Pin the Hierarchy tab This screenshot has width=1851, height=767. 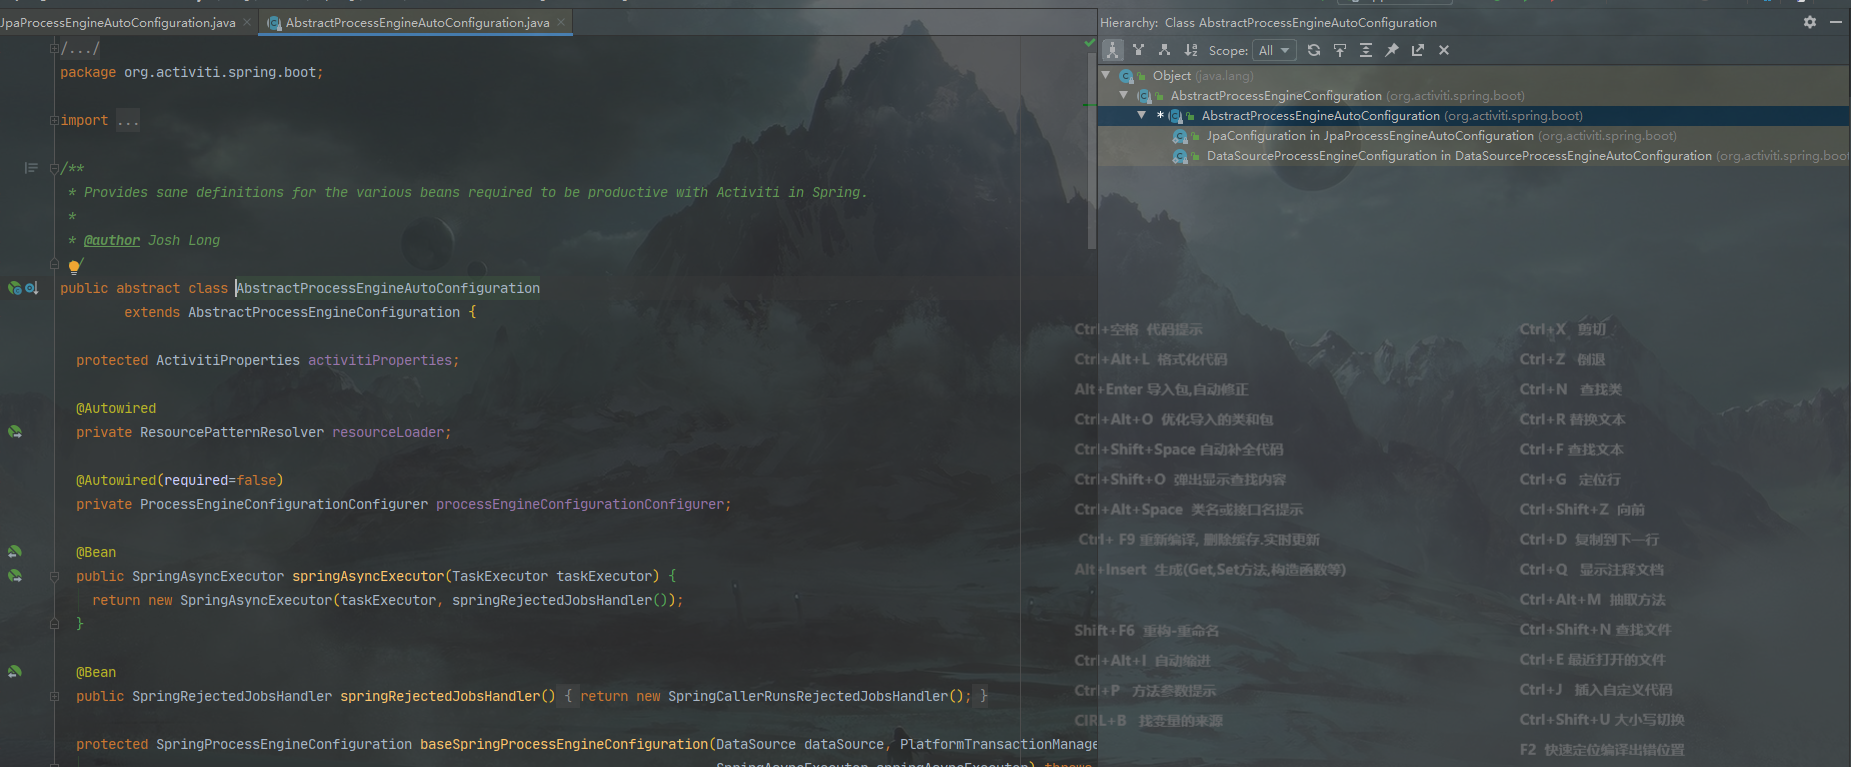coord(1392,50)
